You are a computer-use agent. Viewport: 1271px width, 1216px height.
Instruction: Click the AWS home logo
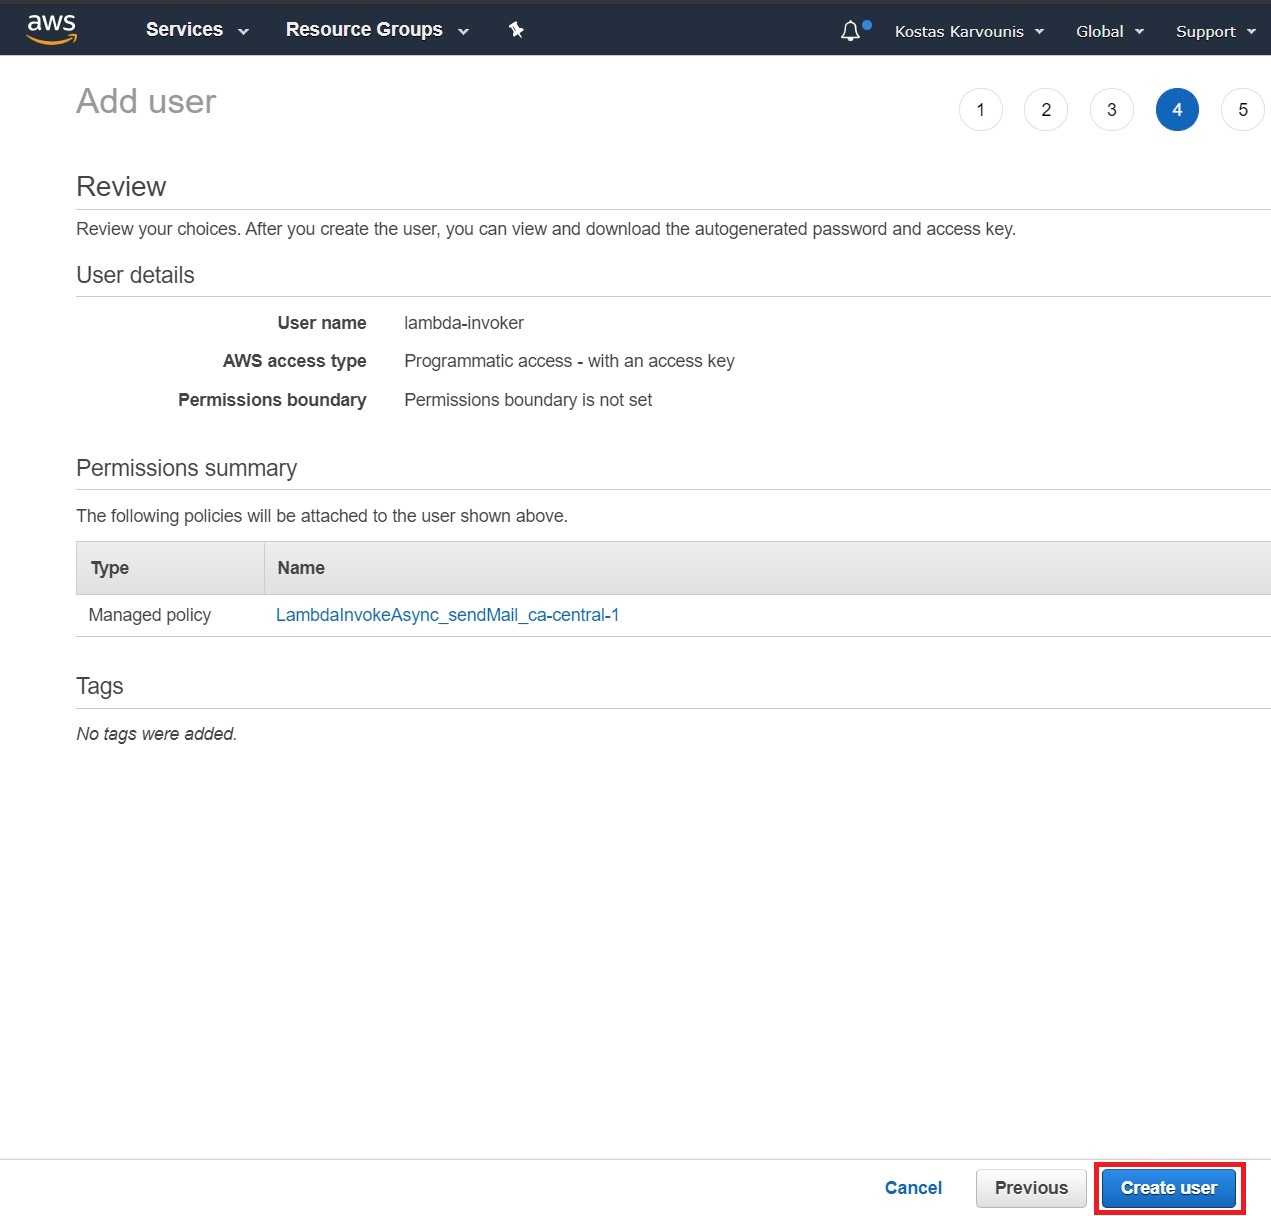tap(51, 28)
